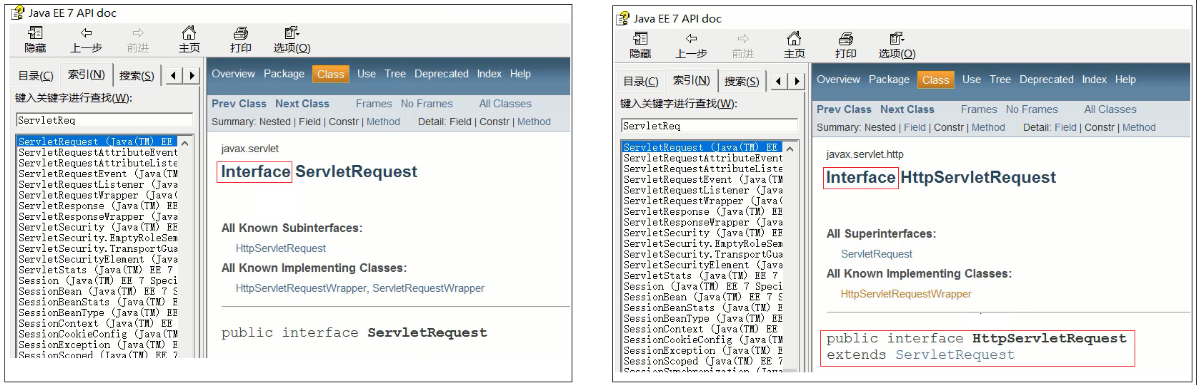Select ServletResponse entry in left index list
Screen dimensions: 1197x385
(98, 206)
